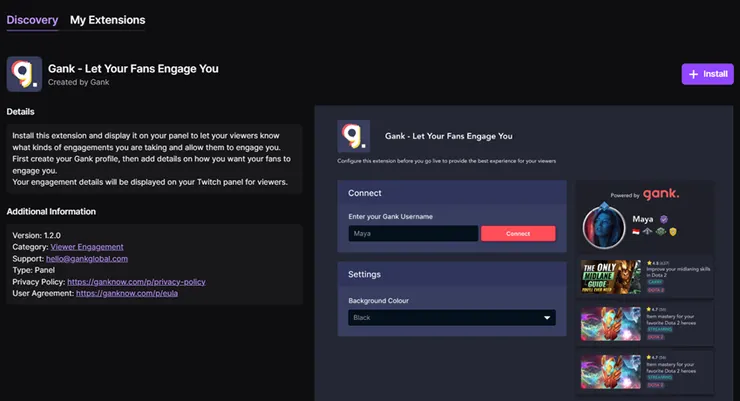Screen dimensions: 740x401
Task: Click the Additional Information heading
Action: (x=51, y=211)
